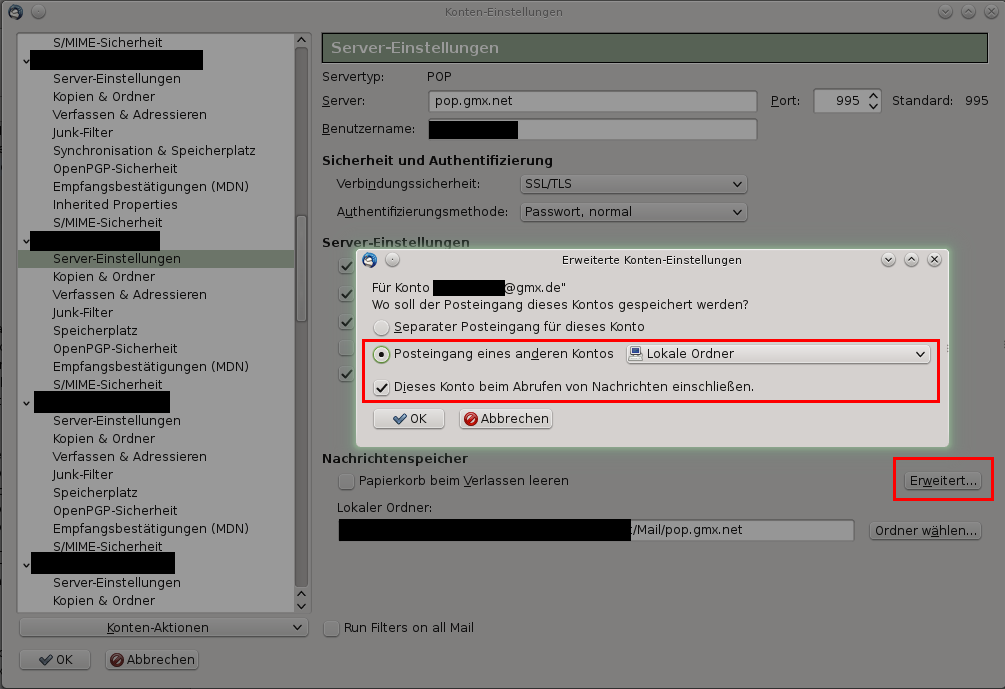
Task: Toggle the 'Run Filters on all Mail' checkbox
Action: pos(332,628)
